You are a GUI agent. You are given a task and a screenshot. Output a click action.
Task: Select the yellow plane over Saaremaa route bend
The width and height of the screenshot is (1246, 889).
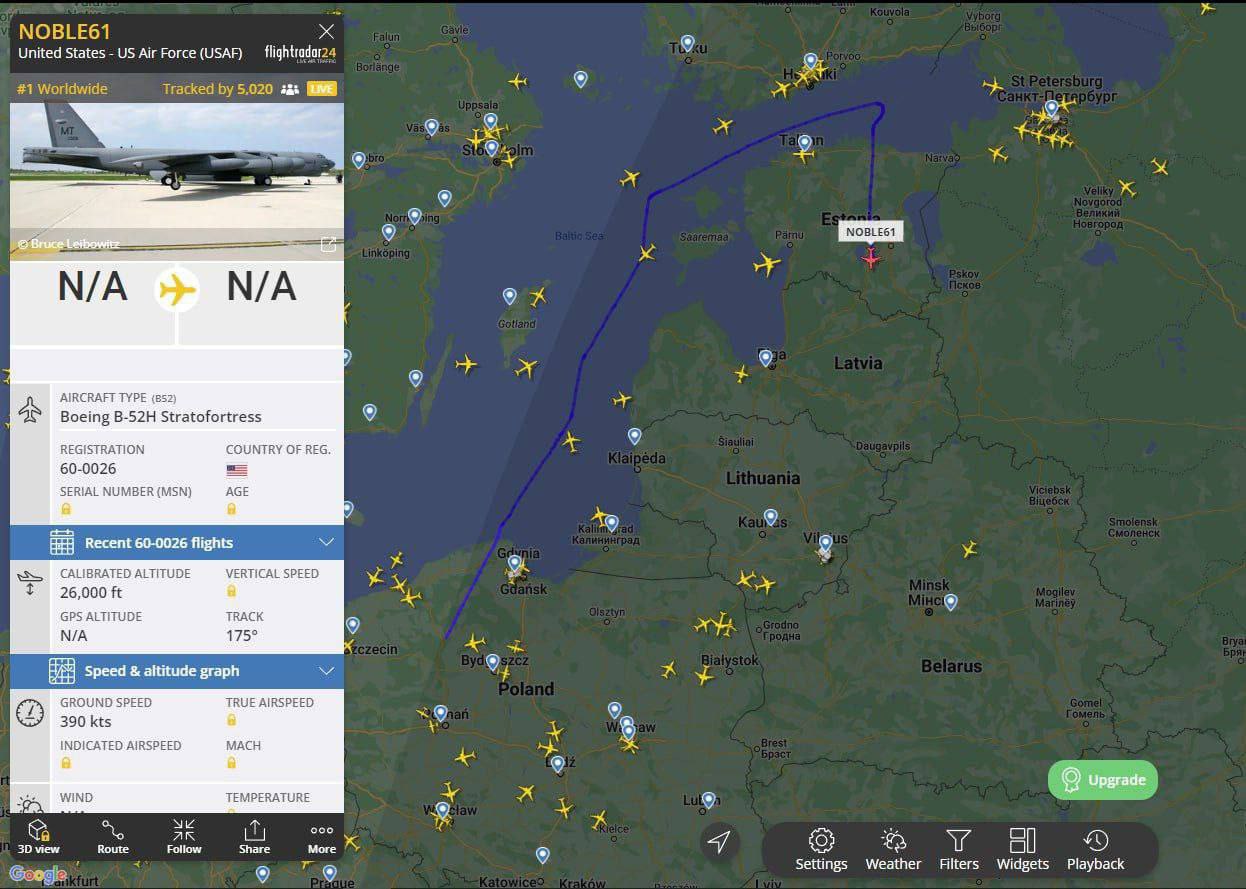647,252
